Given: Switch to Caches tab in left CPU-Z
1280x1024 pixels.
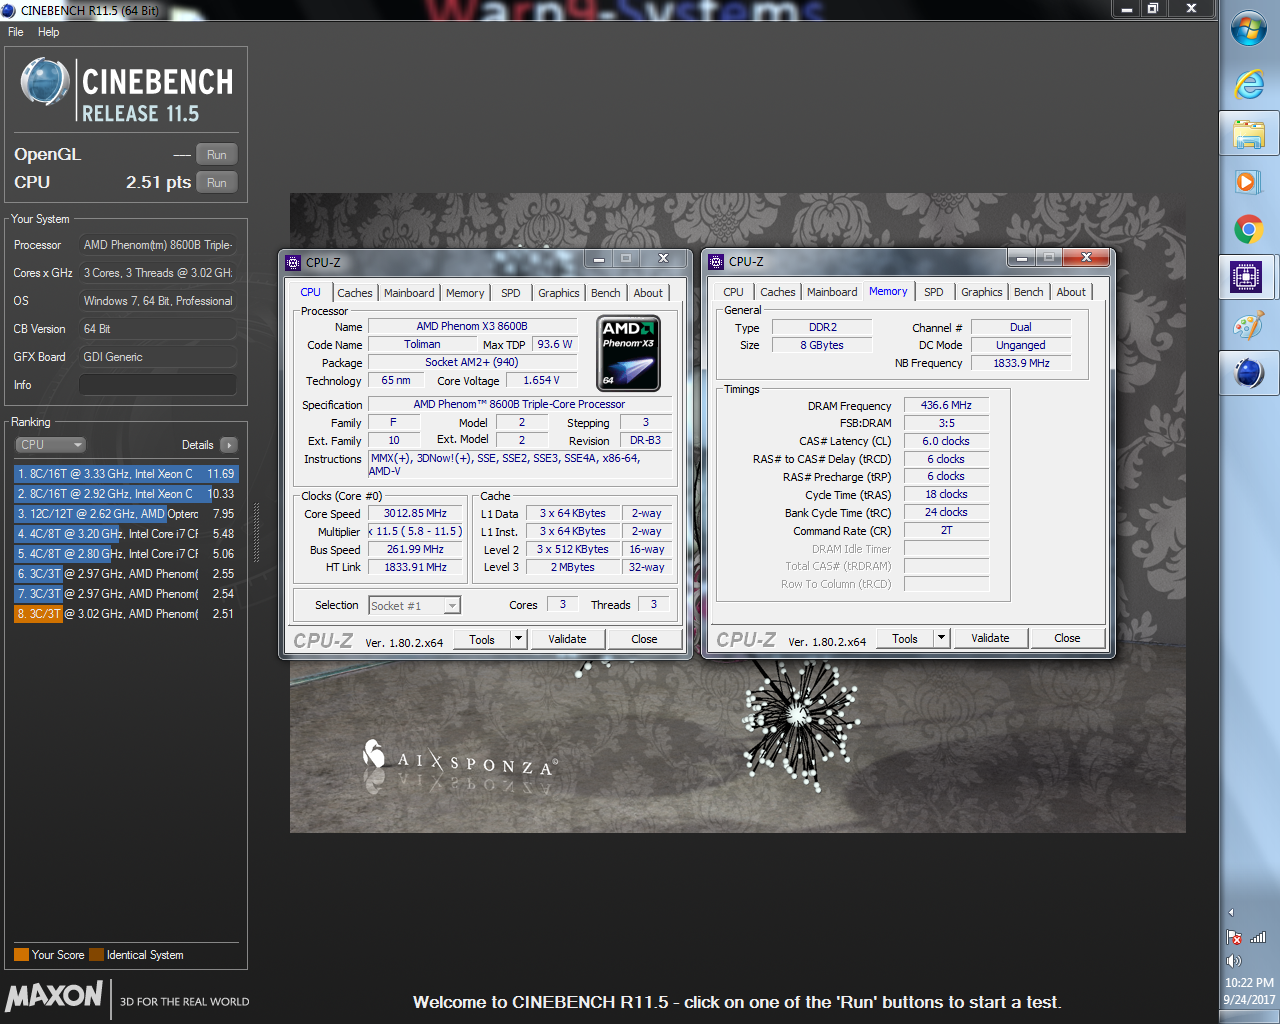Looking at the screenshot, I should point(354,293).
